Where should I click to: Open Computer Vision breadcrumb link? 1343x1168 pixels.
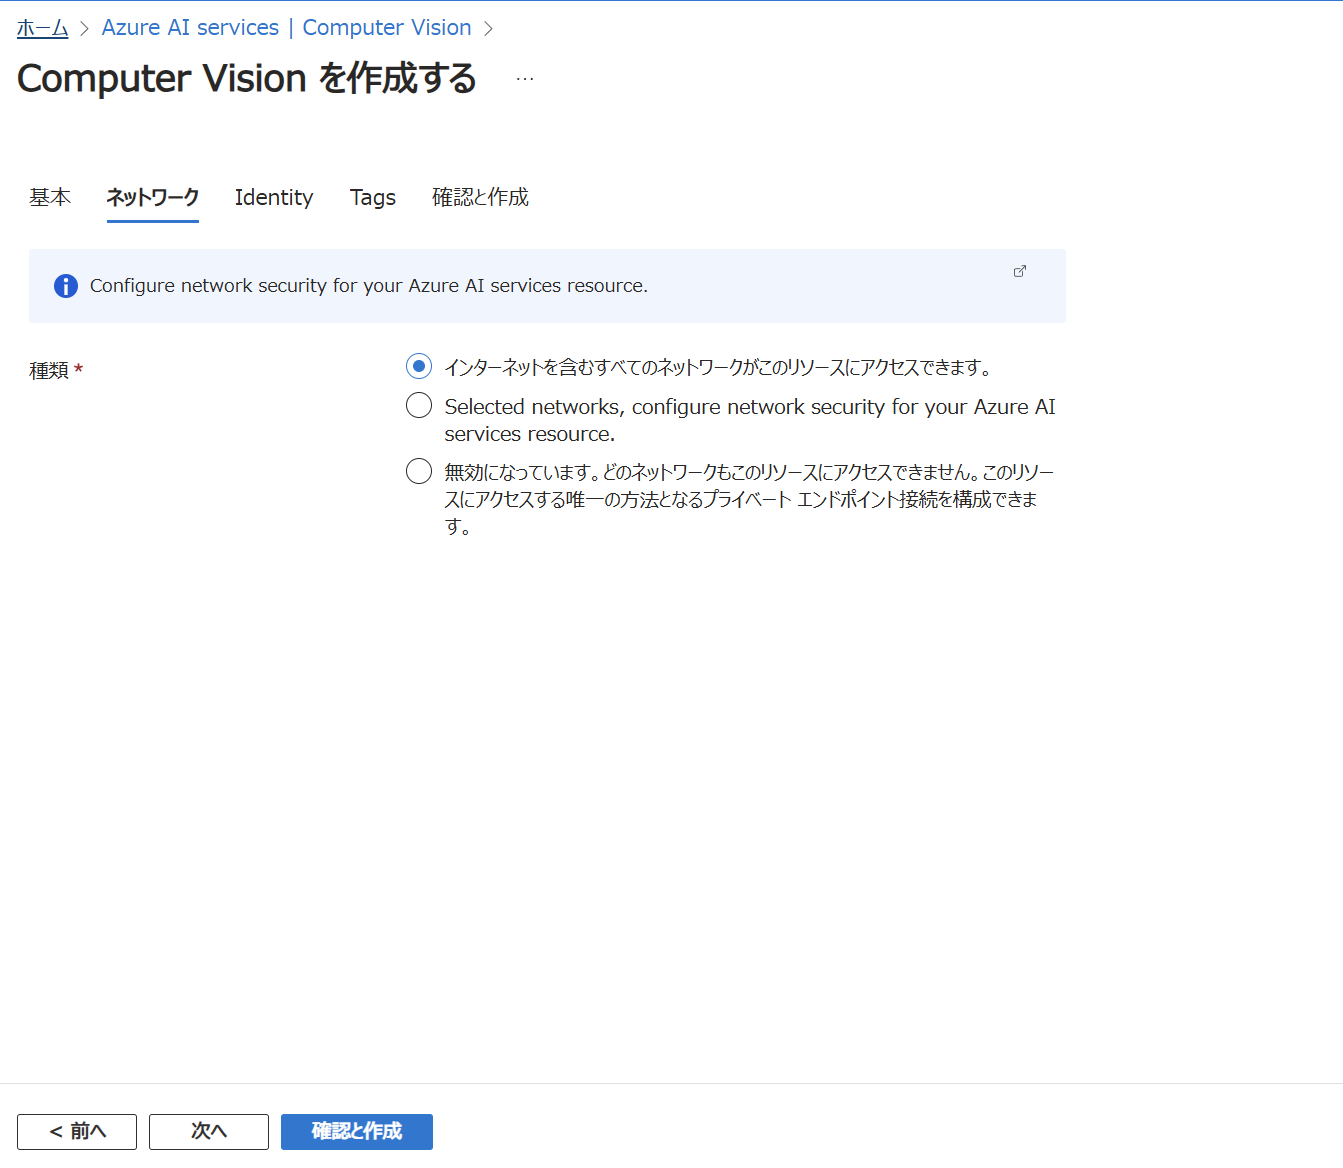click(387, 28)
